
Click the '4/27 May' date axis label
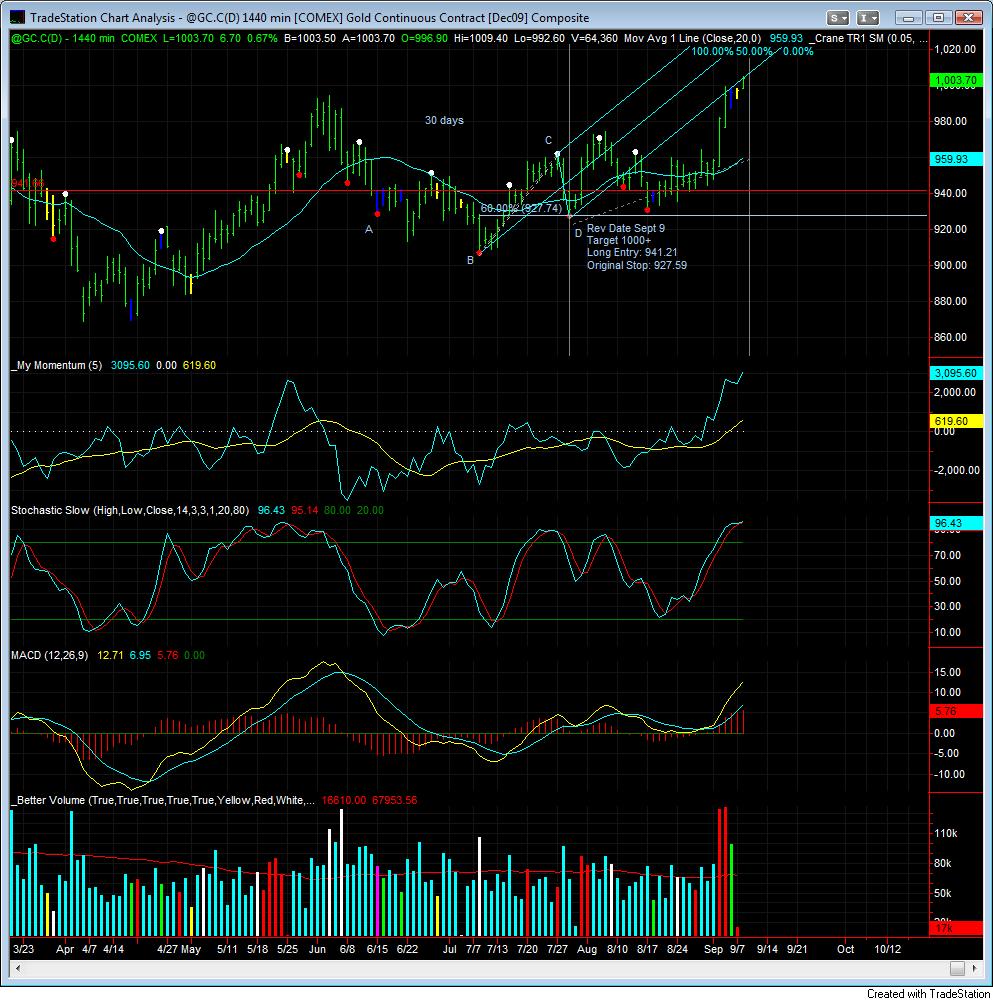(179, 949)
